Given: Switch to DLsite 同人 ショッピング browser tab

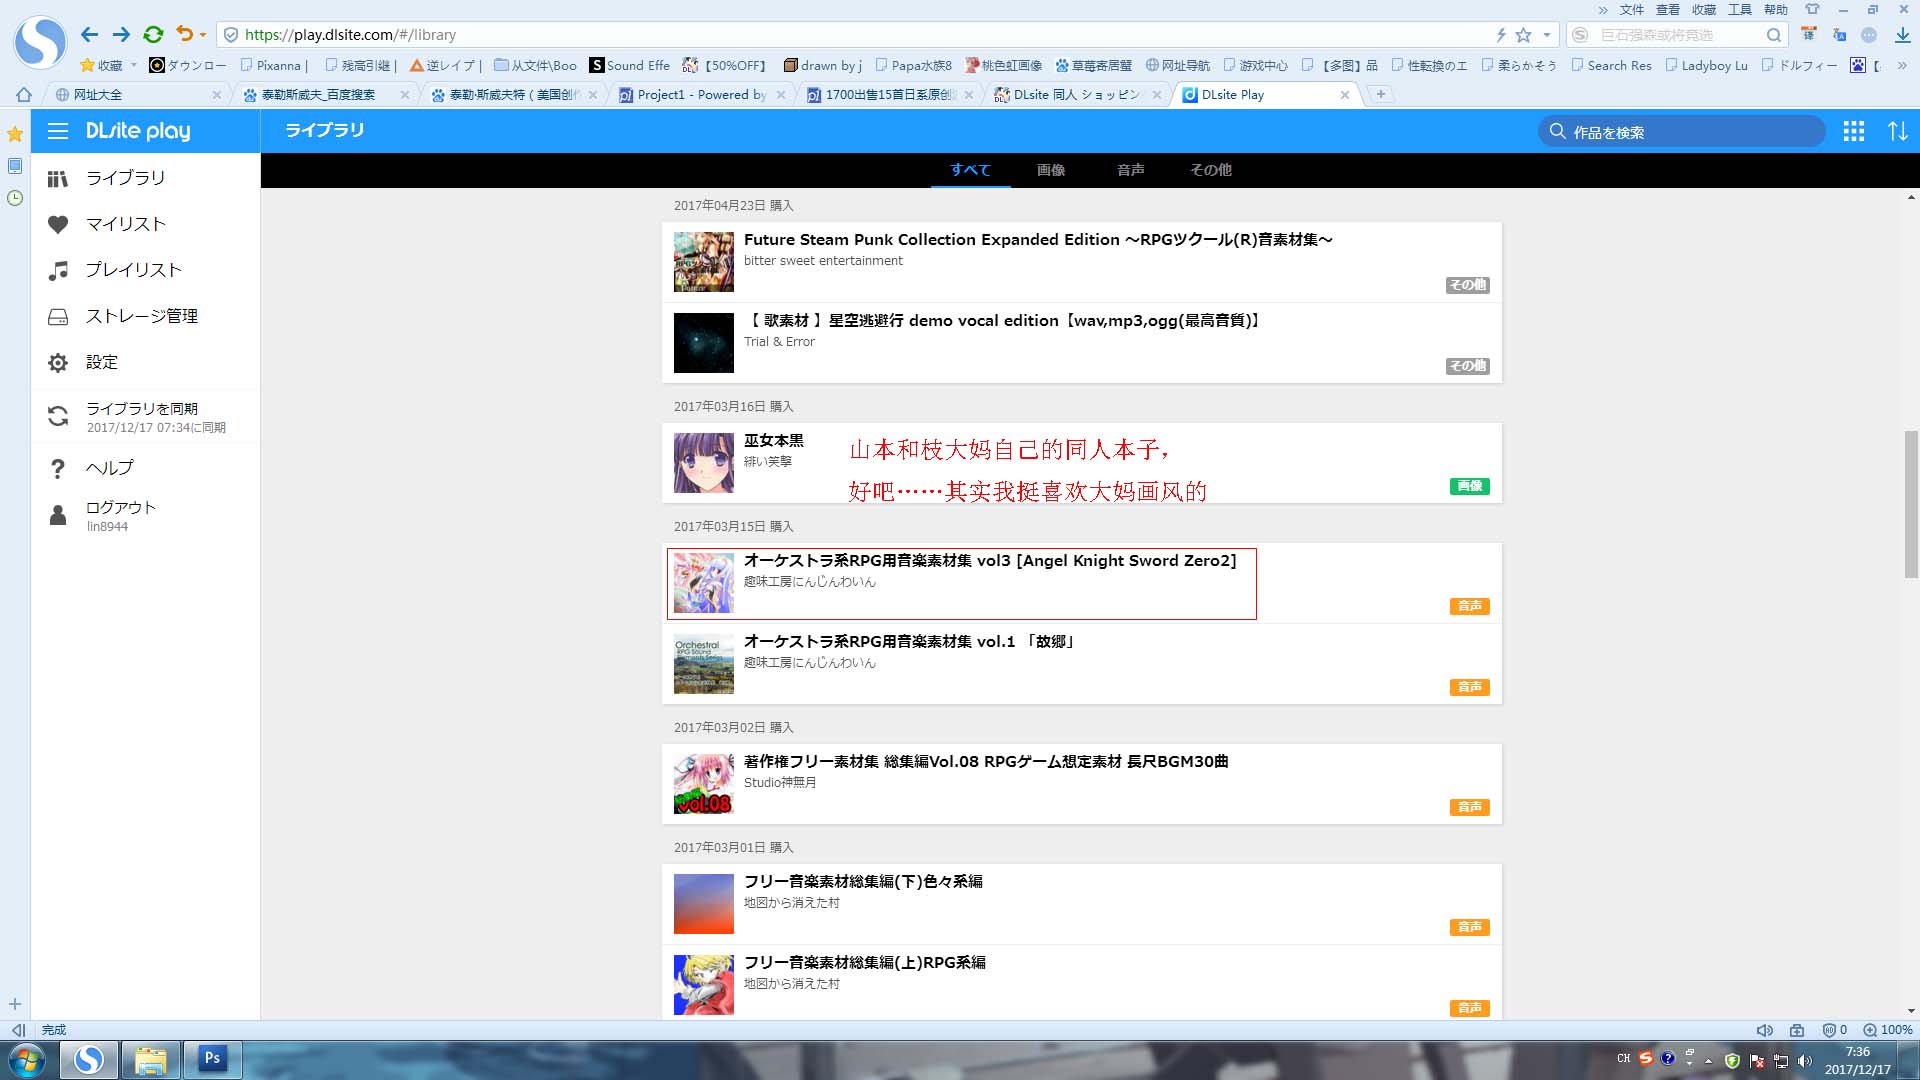Looking at the screenshot, I should click(1076, 95).
